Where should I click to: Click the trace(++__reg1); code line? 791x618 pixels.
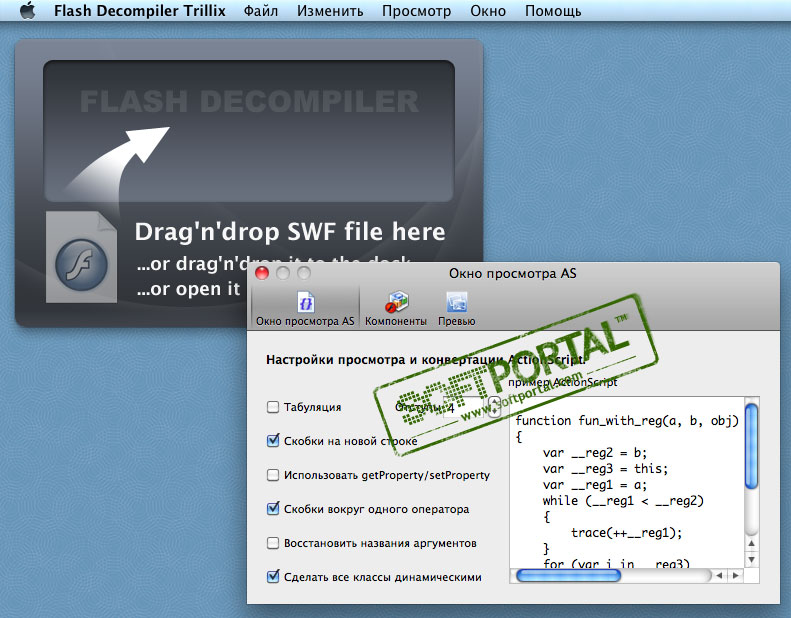(627, 533)
